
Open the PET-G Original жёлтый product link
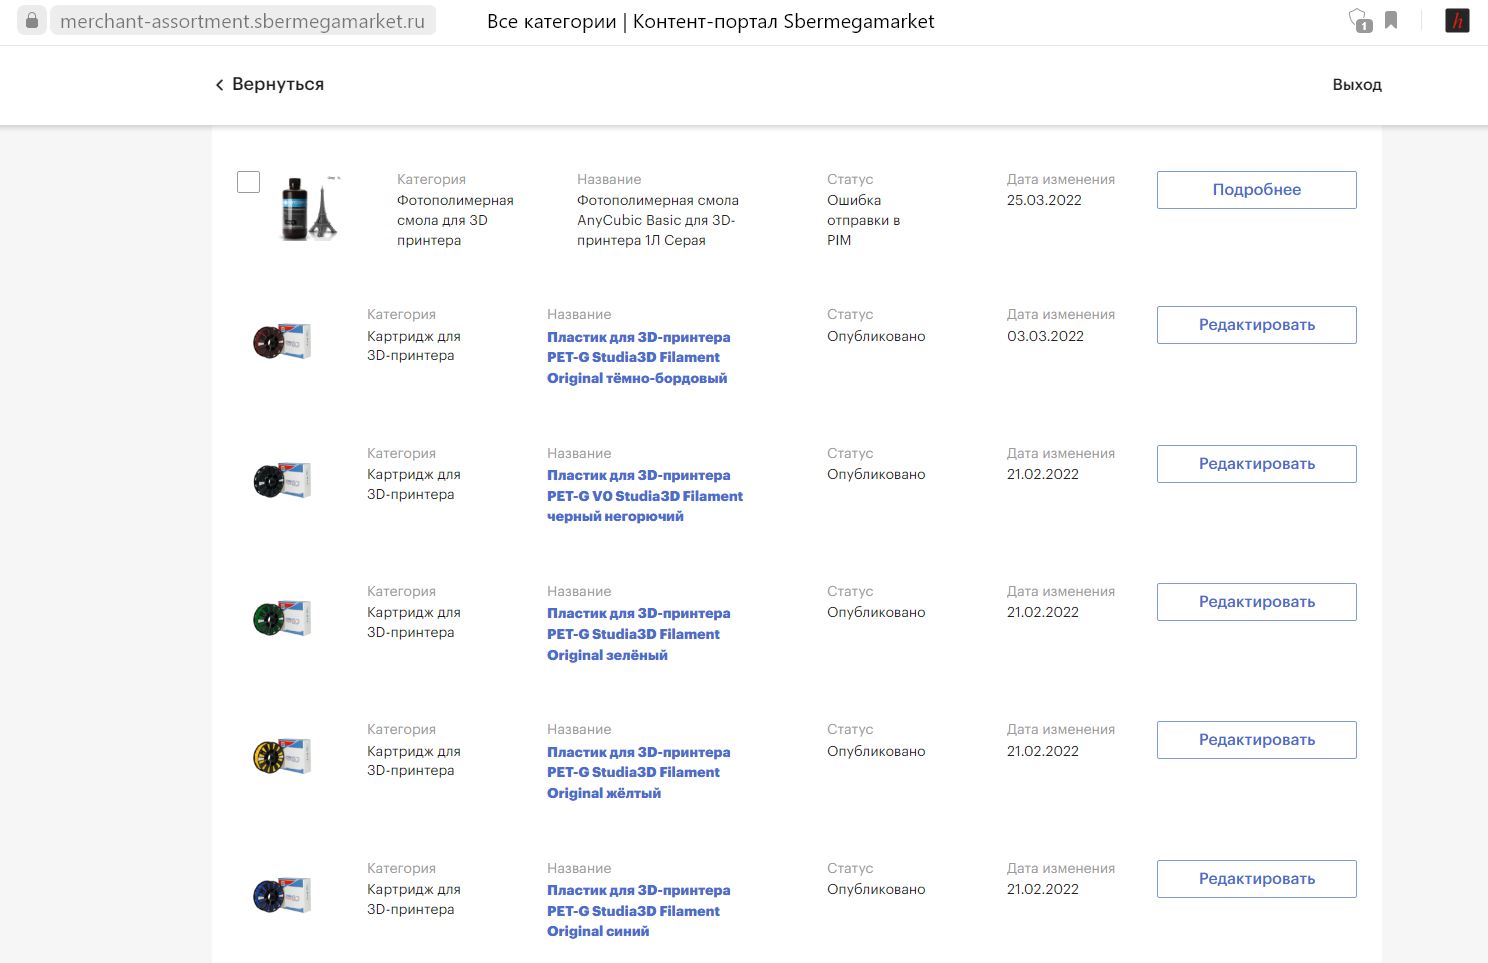tap(638, 772)
